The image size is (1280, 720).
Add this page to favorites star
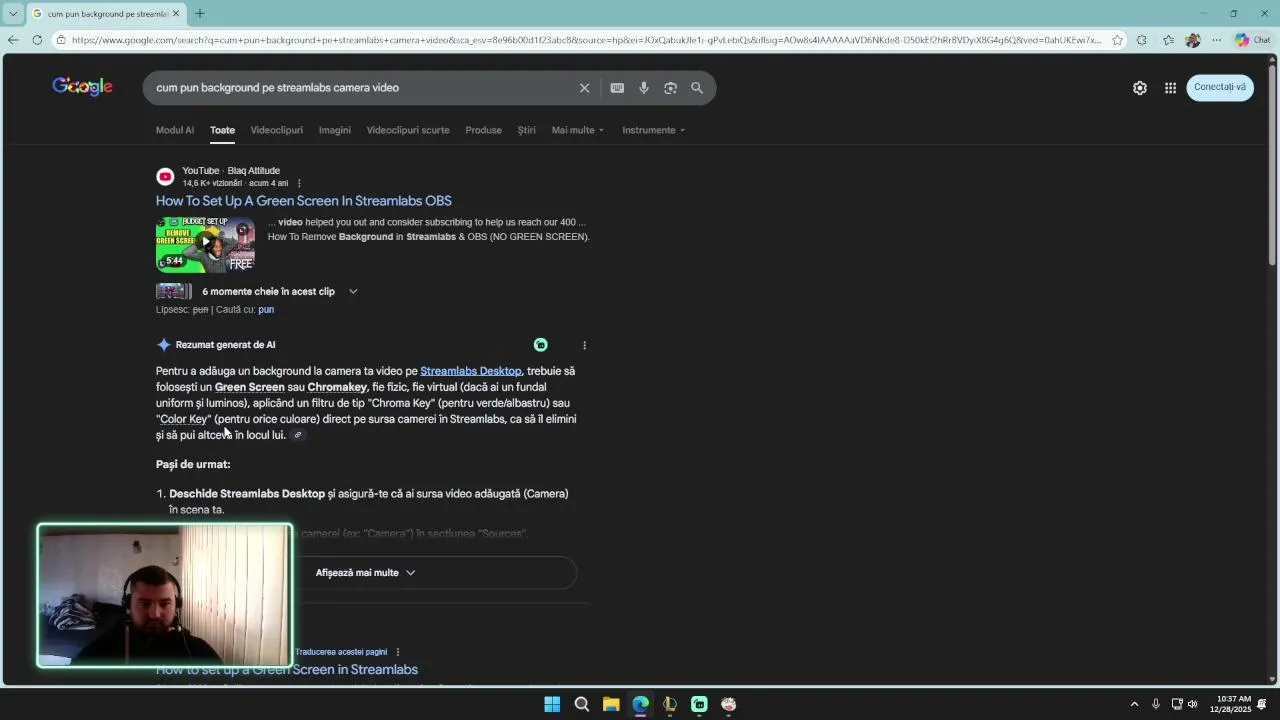(1117, 40)
